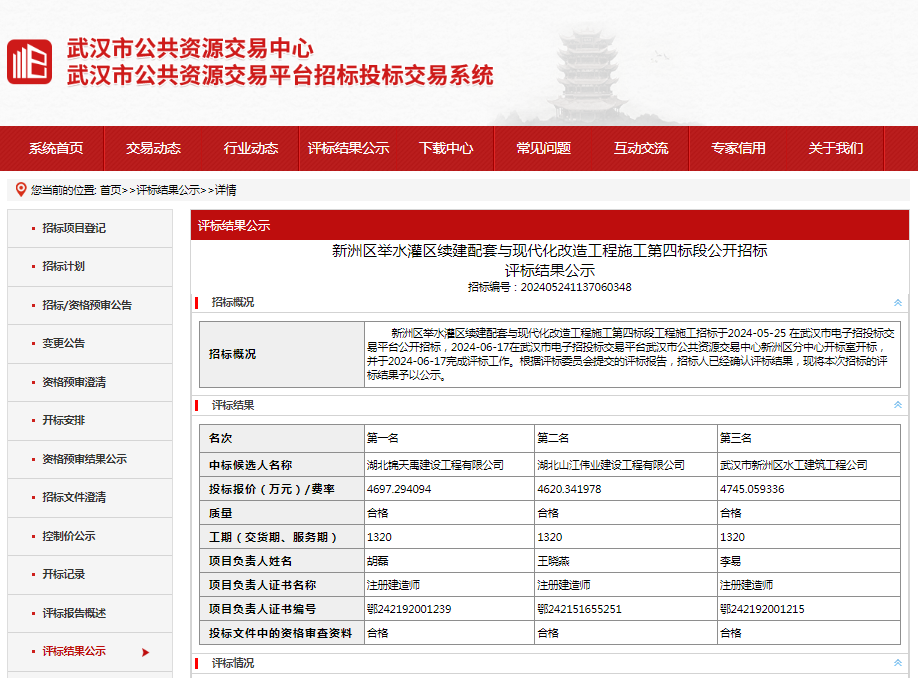
Task: Open 控制价公示 in the sidebar
Action: tap(68, 536)
